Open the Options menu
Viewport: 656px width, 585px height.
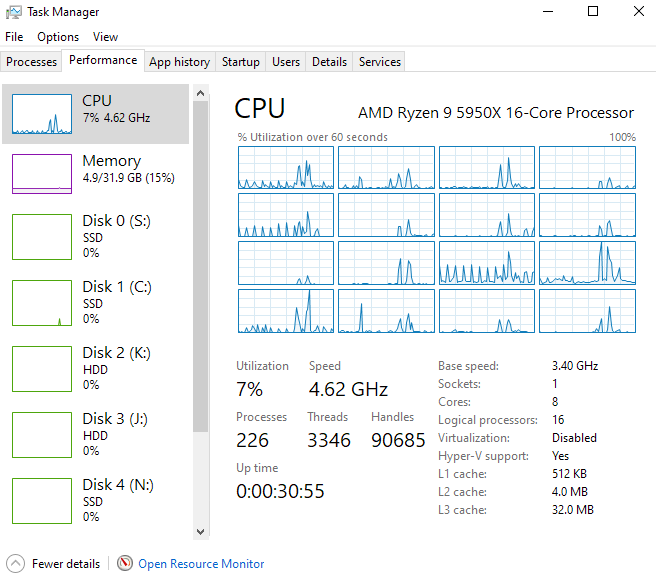[58, 37]
